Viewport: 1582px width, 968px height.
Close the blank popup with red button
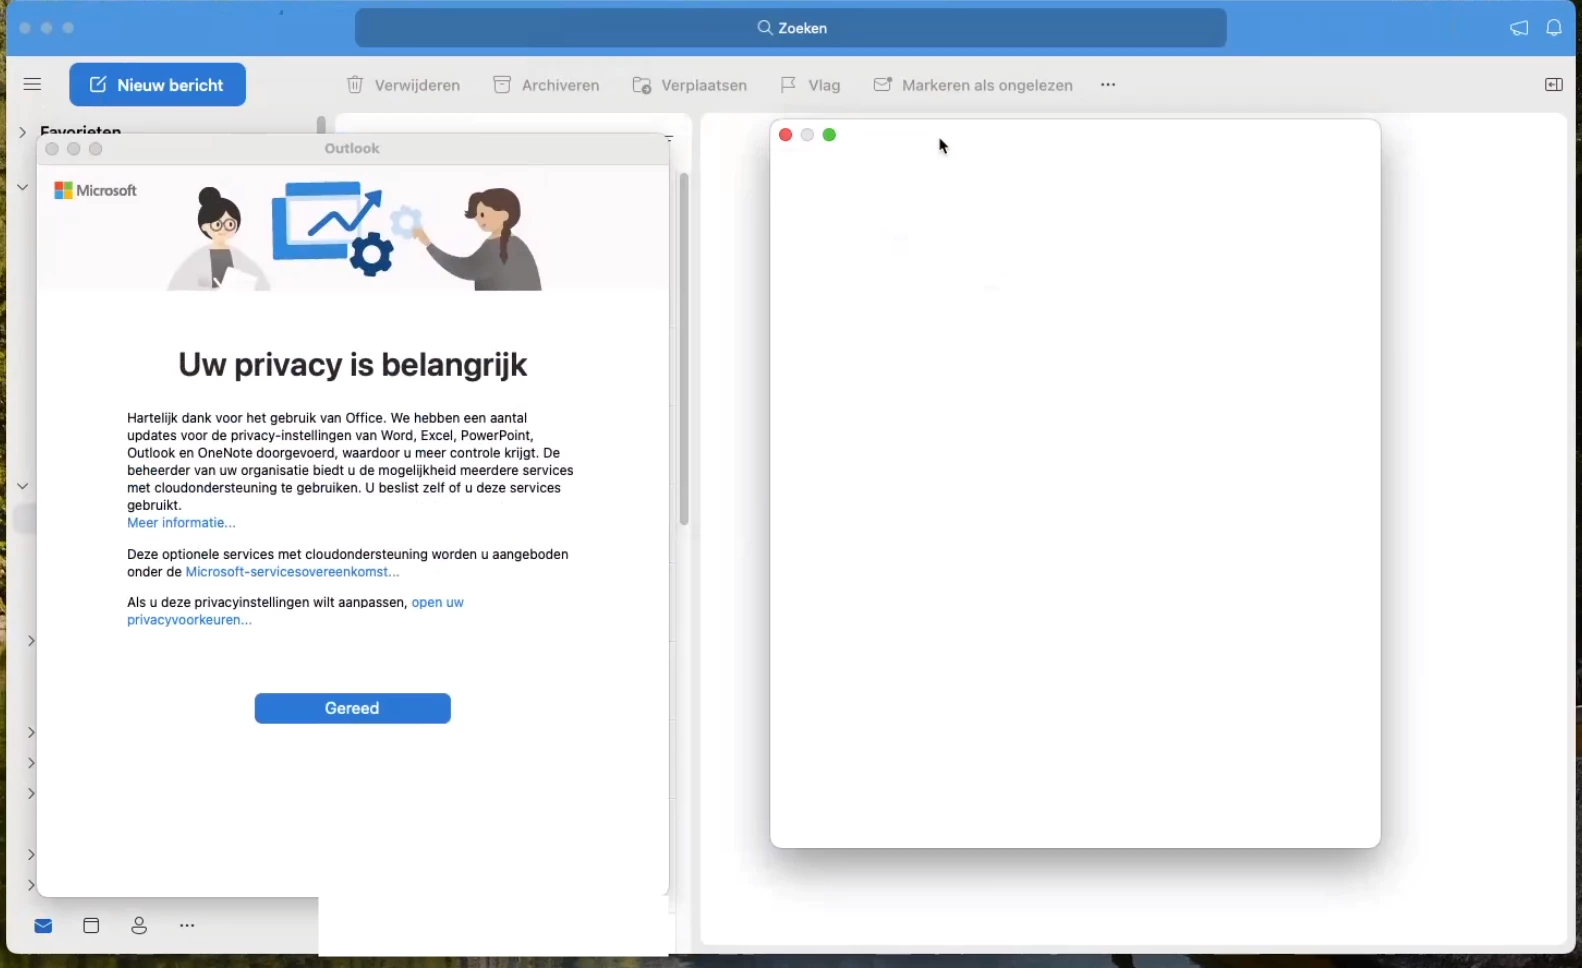pyautogui.click(x=786, y=135)
